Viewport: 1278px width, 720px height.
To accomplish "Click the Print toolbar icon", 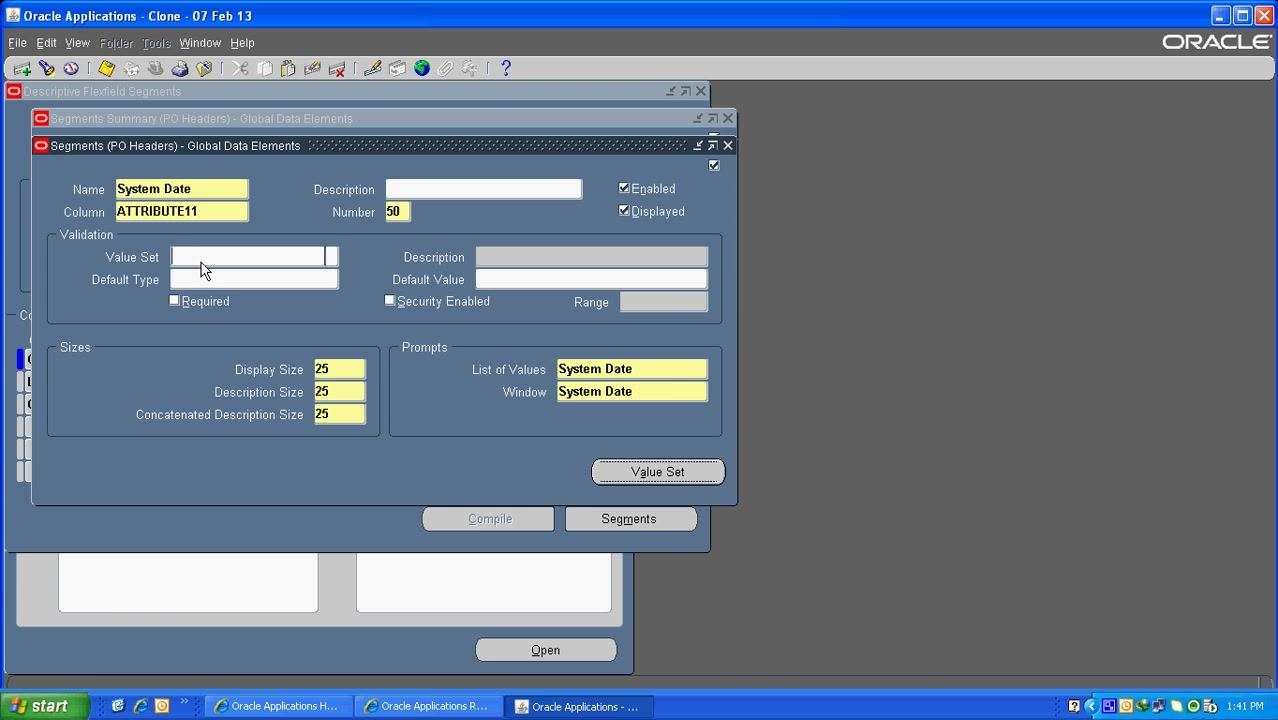I will (x=180, y=69).
